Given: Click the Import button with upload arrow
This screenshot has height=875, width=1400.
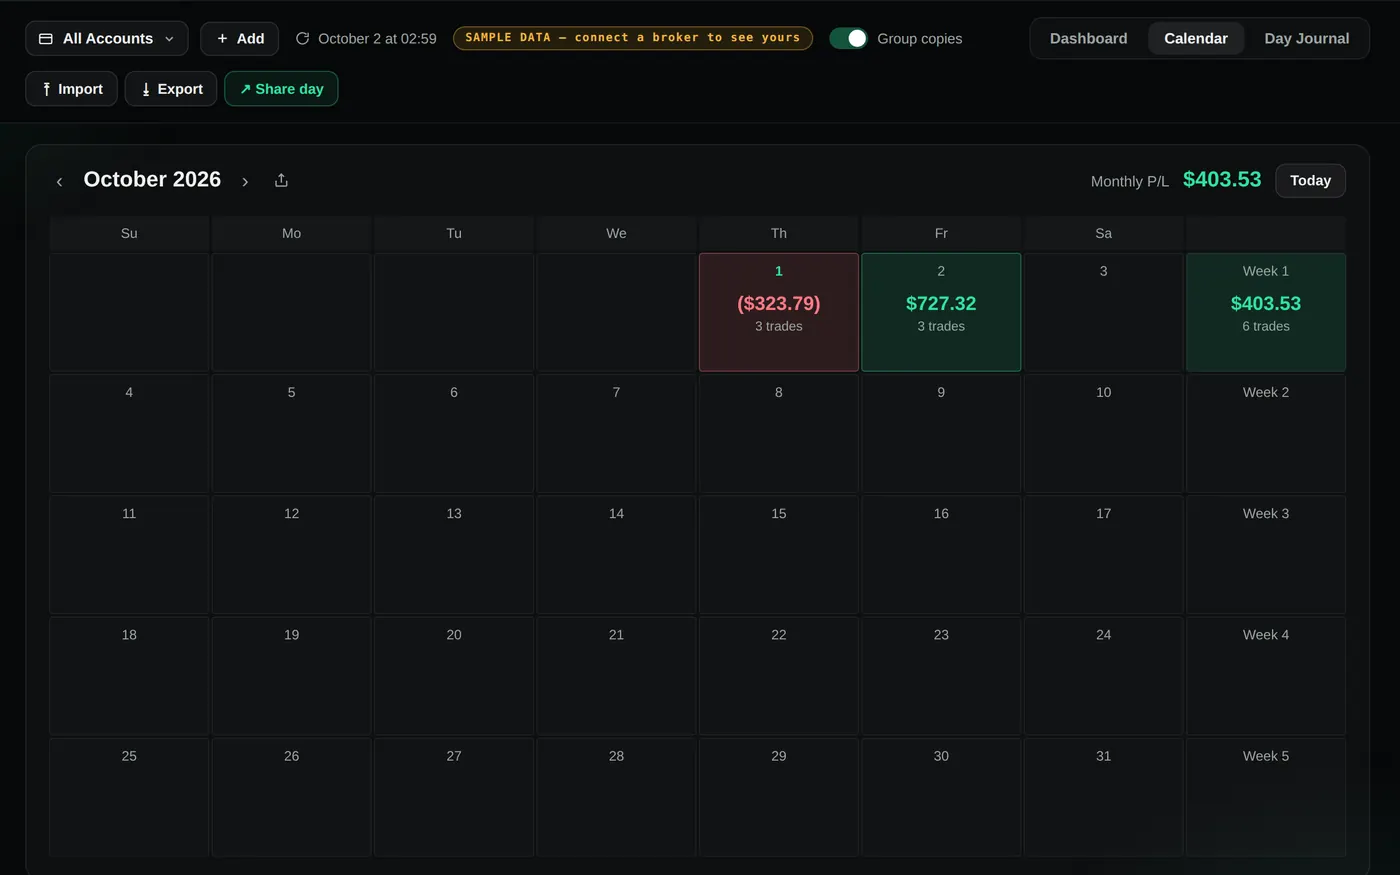Looking at the screenshot, I should tap(71, 89).
